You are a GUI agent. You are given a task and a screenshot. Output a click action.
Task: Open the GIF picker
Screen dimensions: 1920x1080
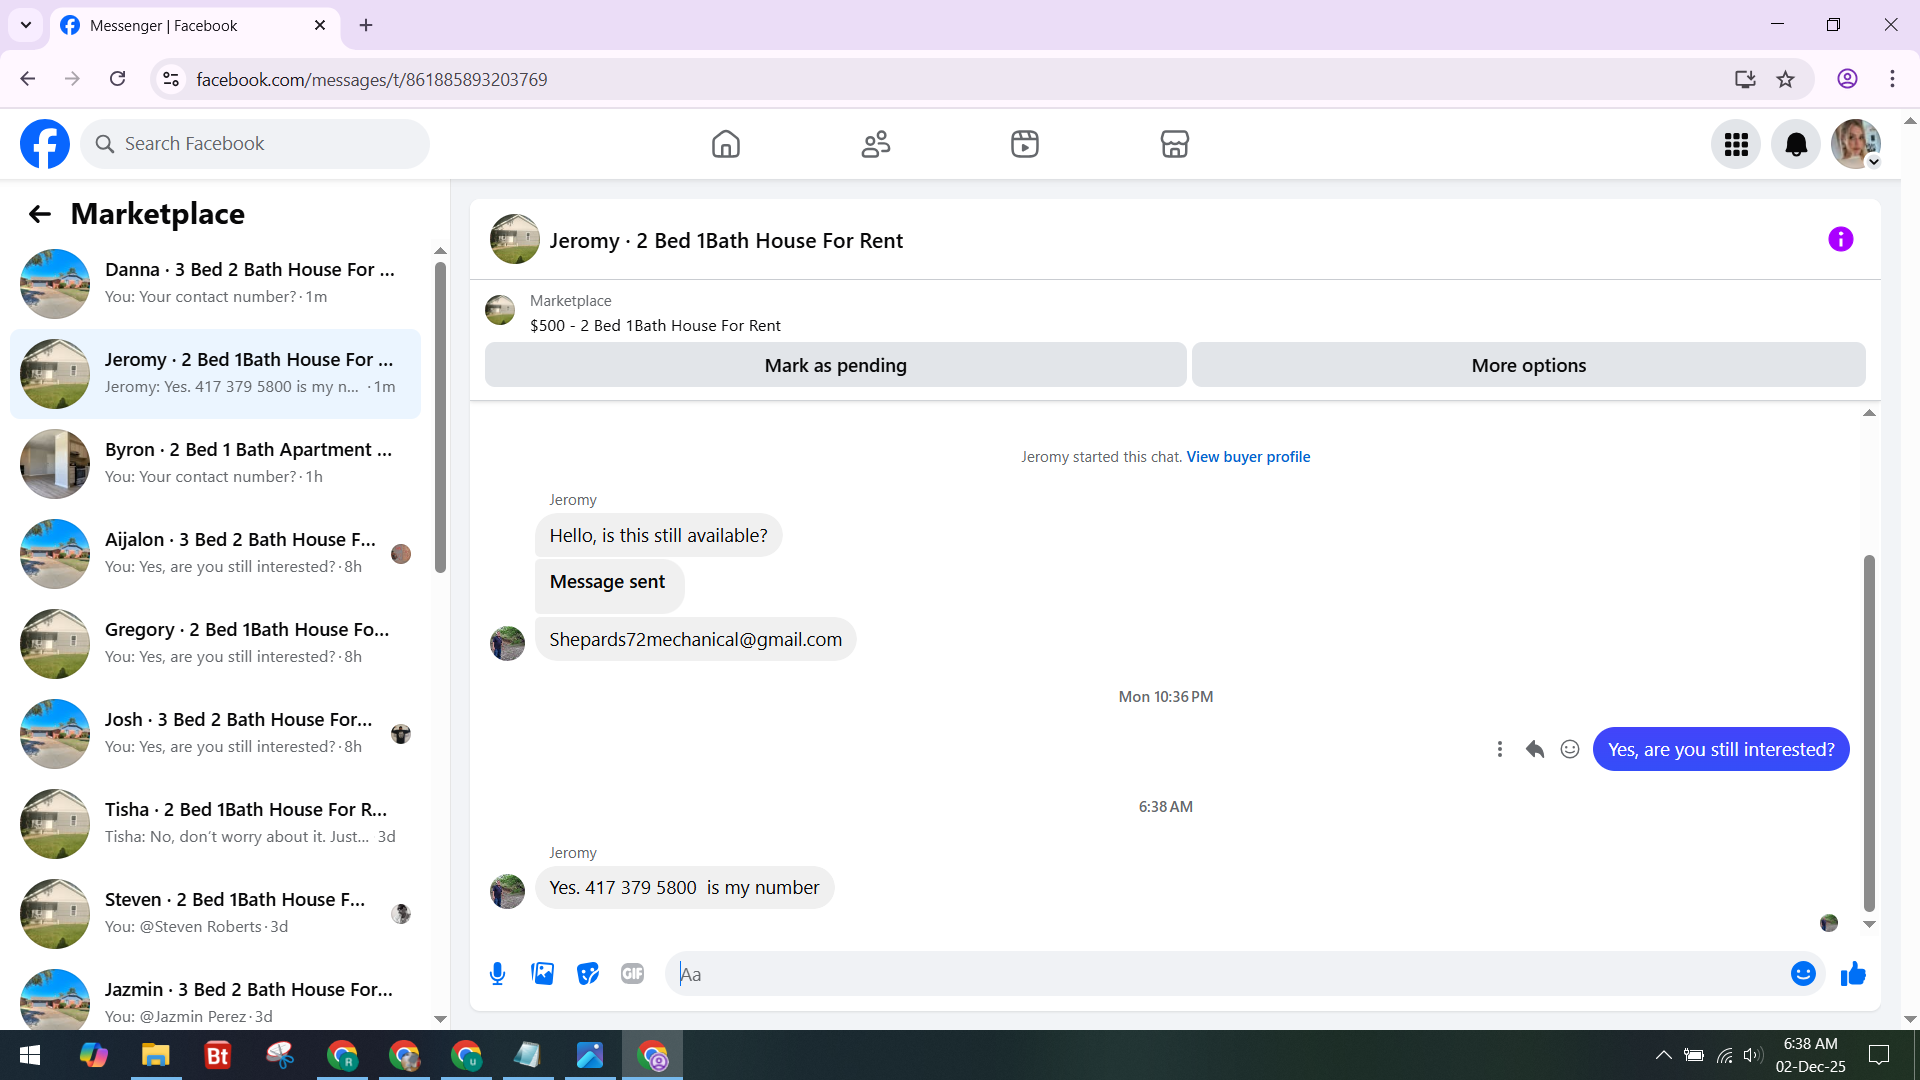pyautogui.click(x=632, y=974)
